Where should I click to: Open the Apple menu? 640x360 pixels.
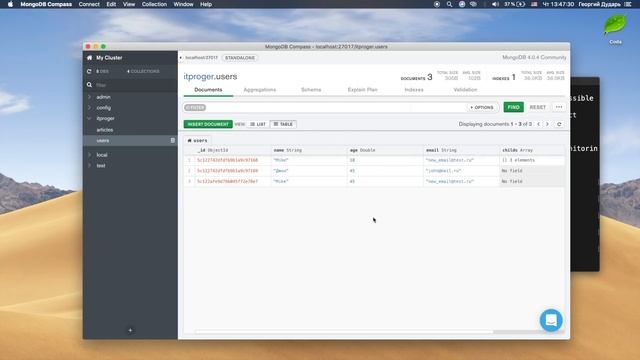tap(10, 4)
